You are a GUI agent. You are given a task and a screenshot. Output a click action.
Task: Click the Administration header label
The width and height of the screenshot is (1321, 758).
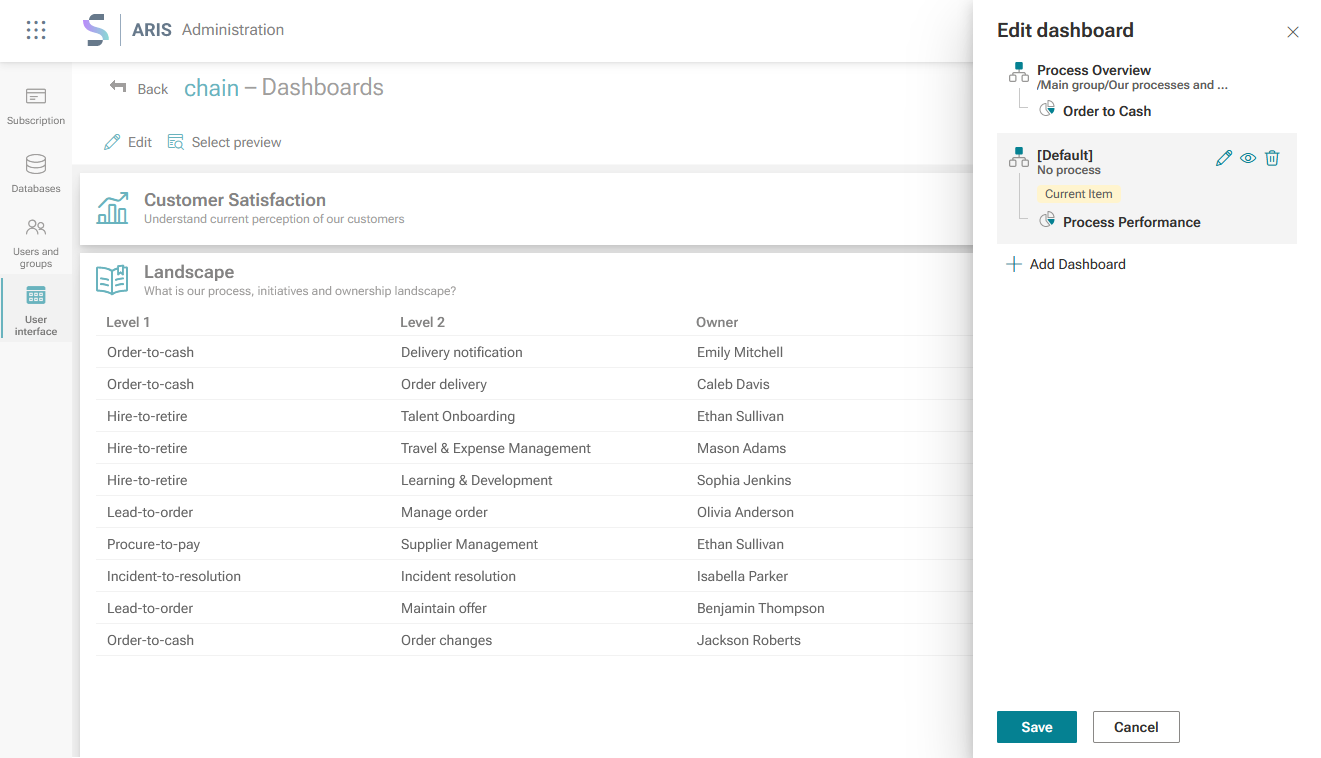[233, 30]
